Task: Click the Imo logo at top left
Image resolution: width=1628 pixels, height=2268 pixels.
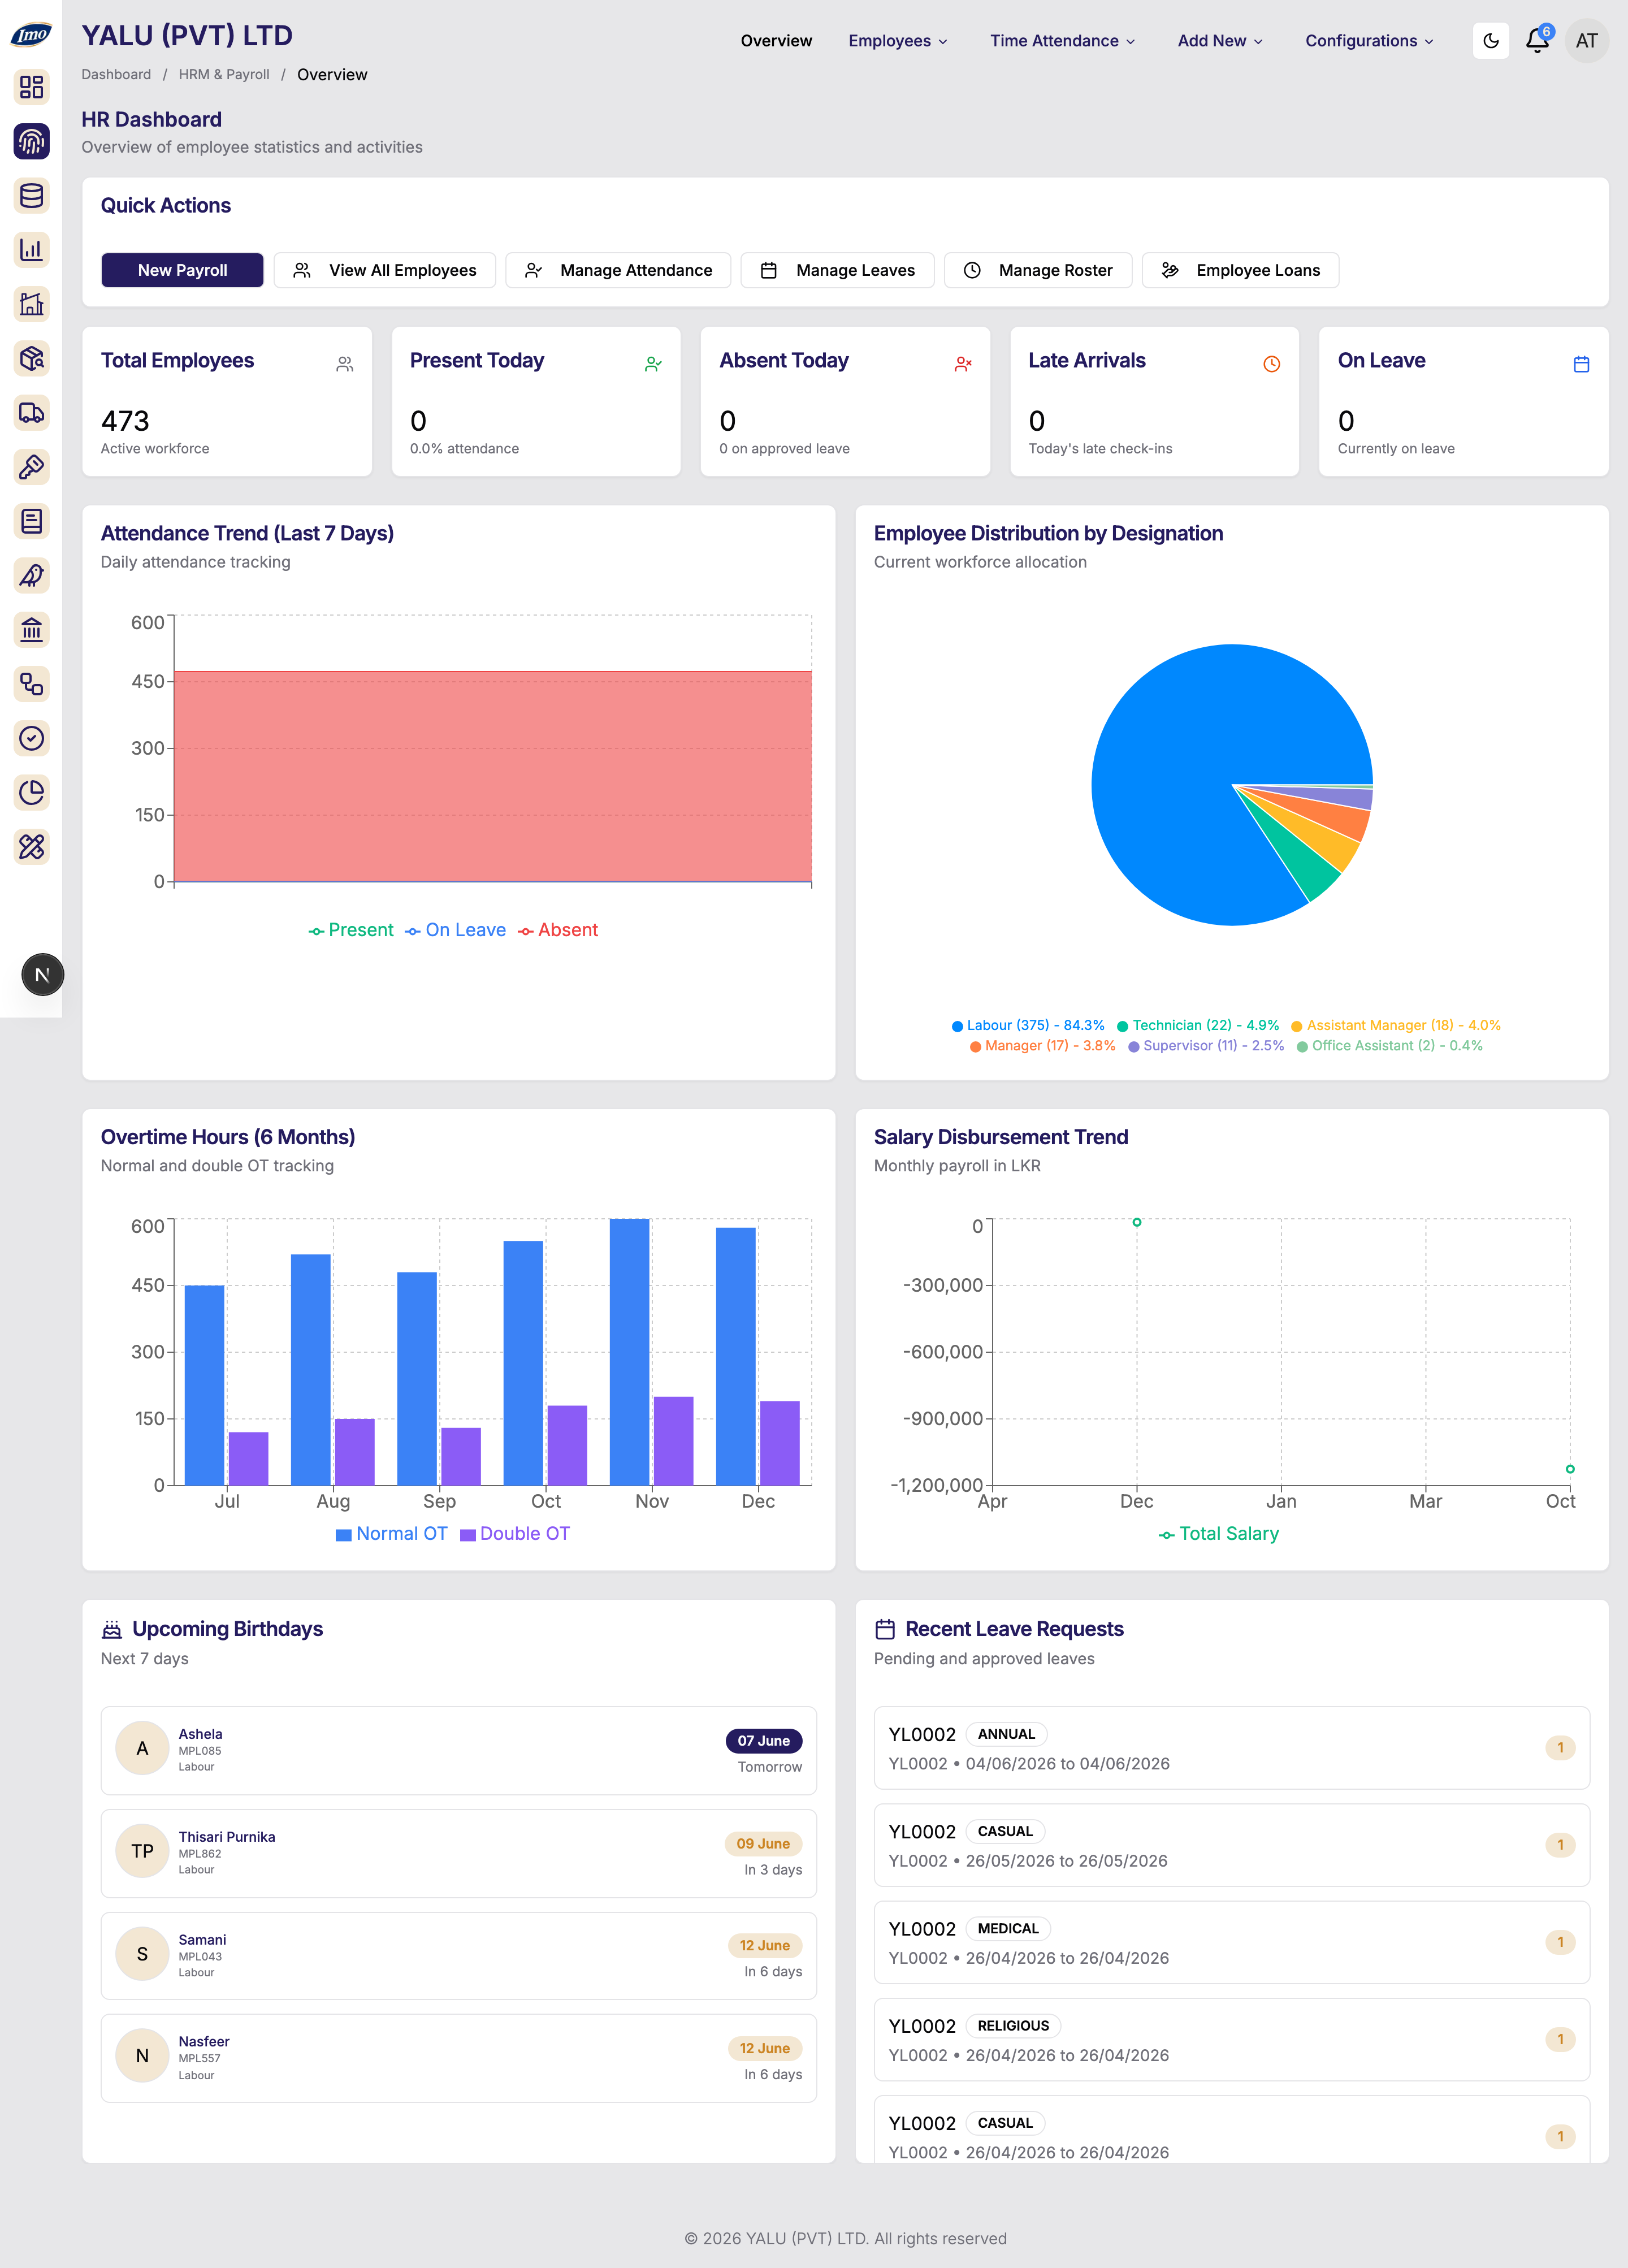Action: click(31, 35)
